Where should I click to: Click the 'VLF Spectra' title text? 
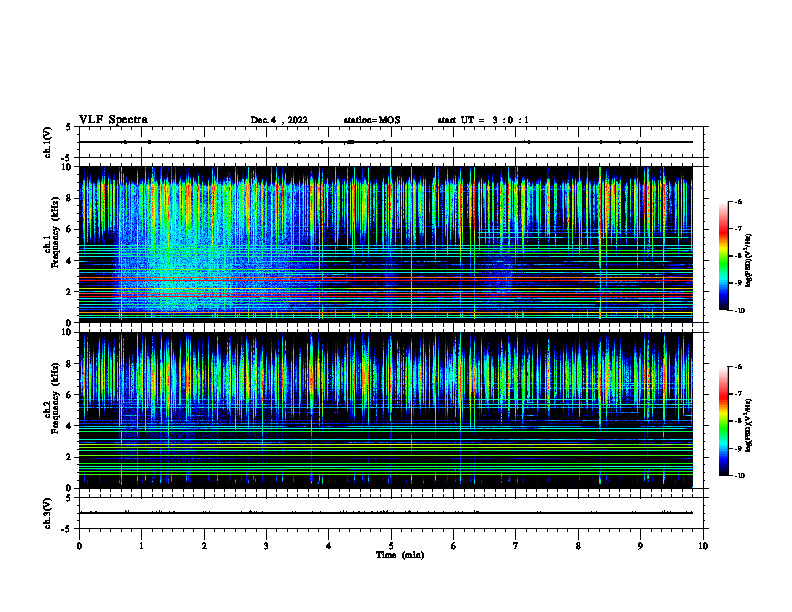click(113, 120)
